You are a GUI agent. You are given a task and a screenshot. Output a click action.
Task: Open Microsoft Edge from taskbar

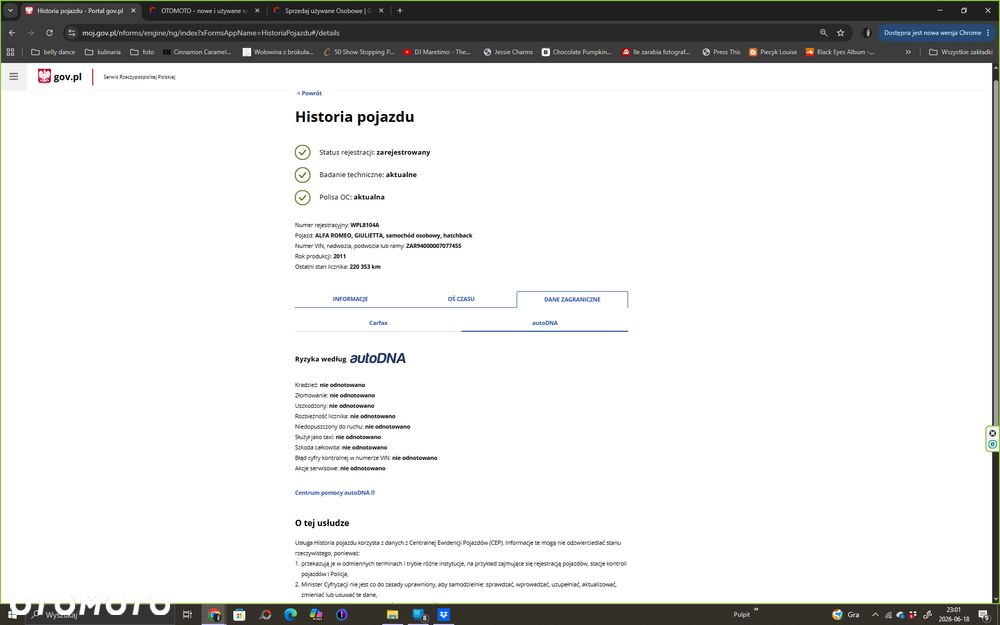(x=290, y=615)
